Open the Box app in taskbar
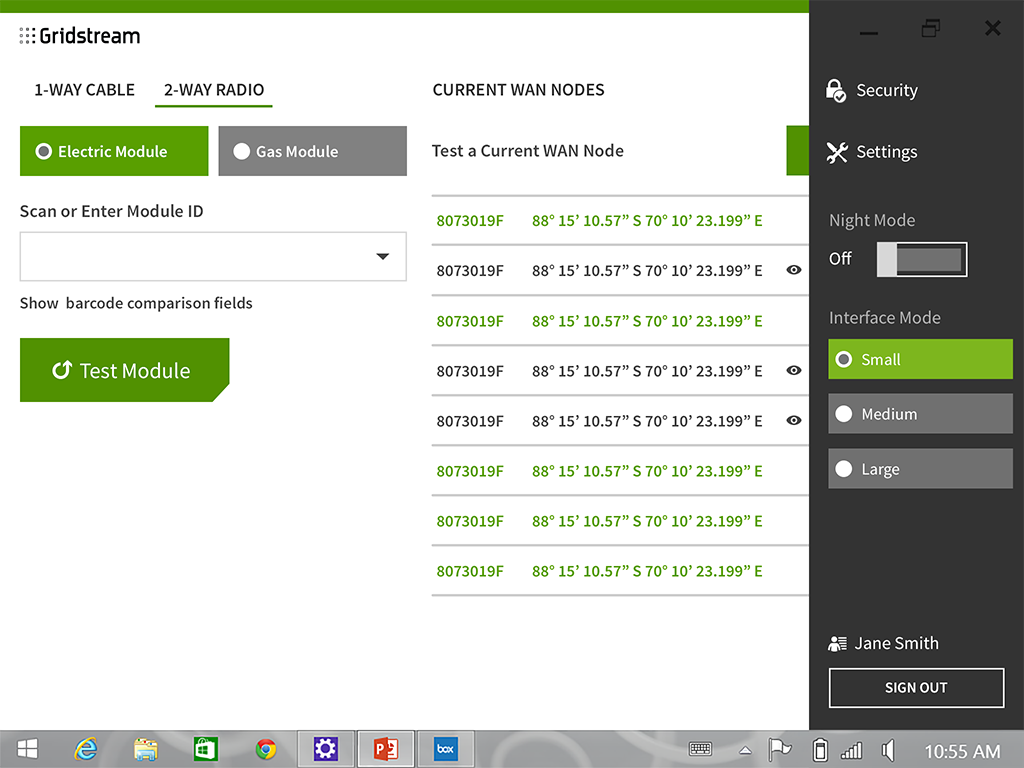The width and height of the screenshot is (1024, 768). (445, 749)
